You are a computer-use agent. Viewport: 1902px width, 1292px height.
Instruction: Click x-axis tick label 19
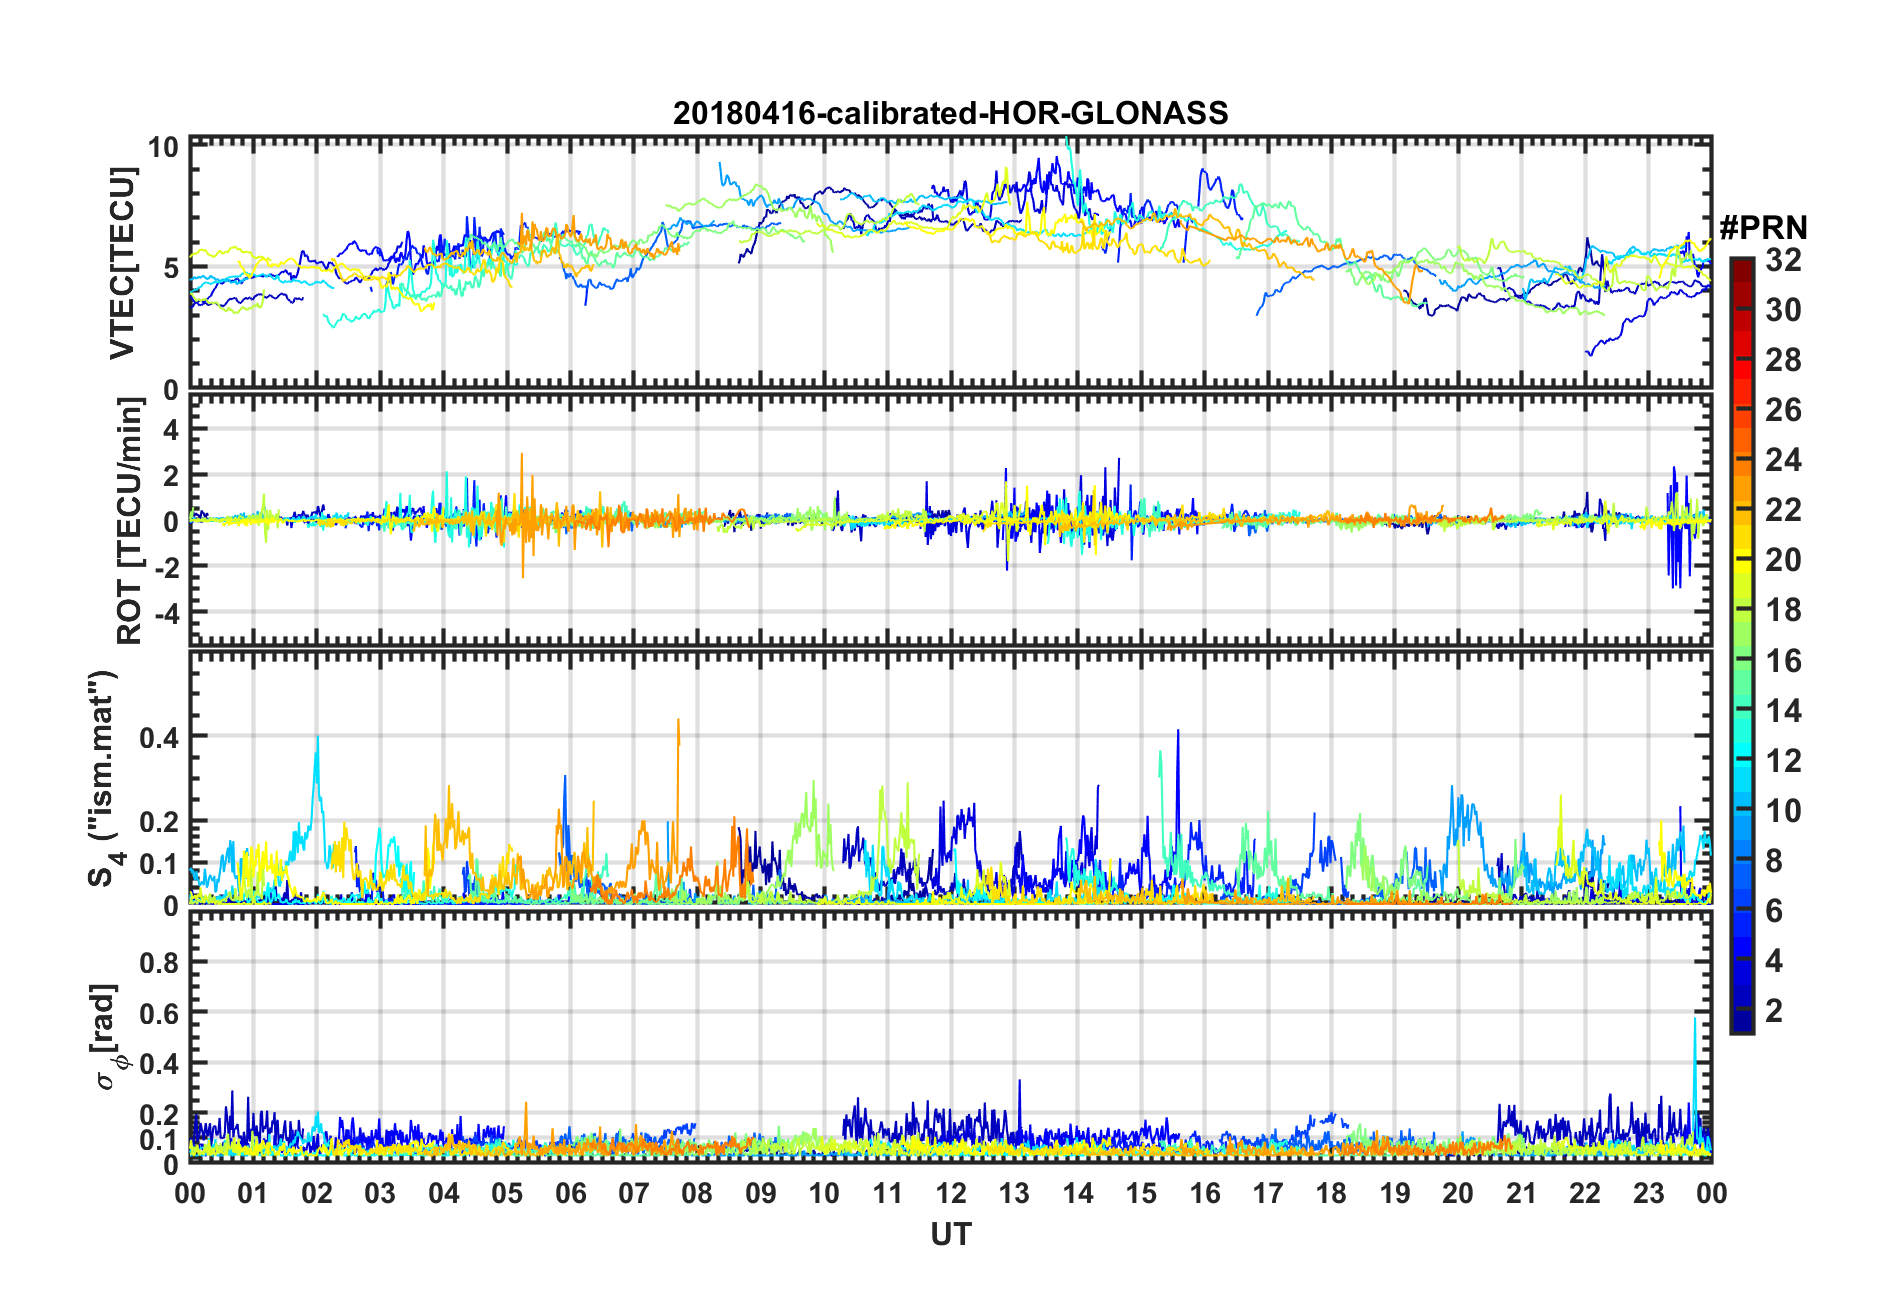point(1395,1193)
